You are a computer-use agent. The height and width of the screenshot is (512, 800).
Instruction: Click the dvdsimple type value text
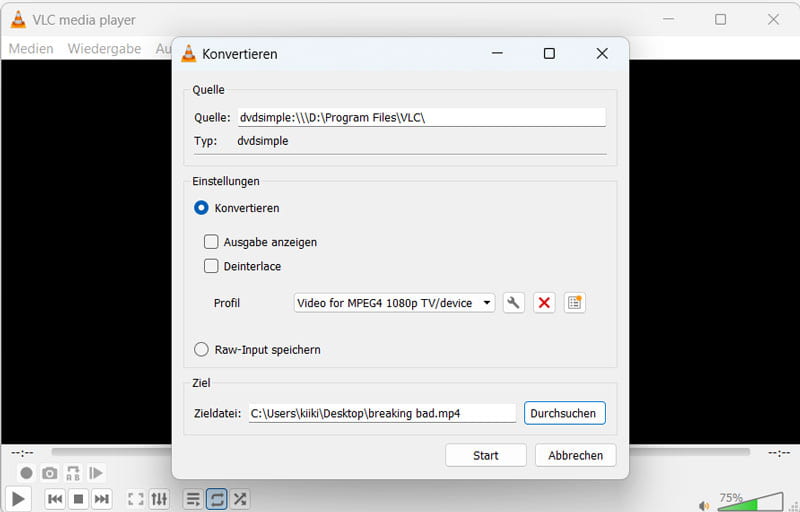(x=263, y=141)
